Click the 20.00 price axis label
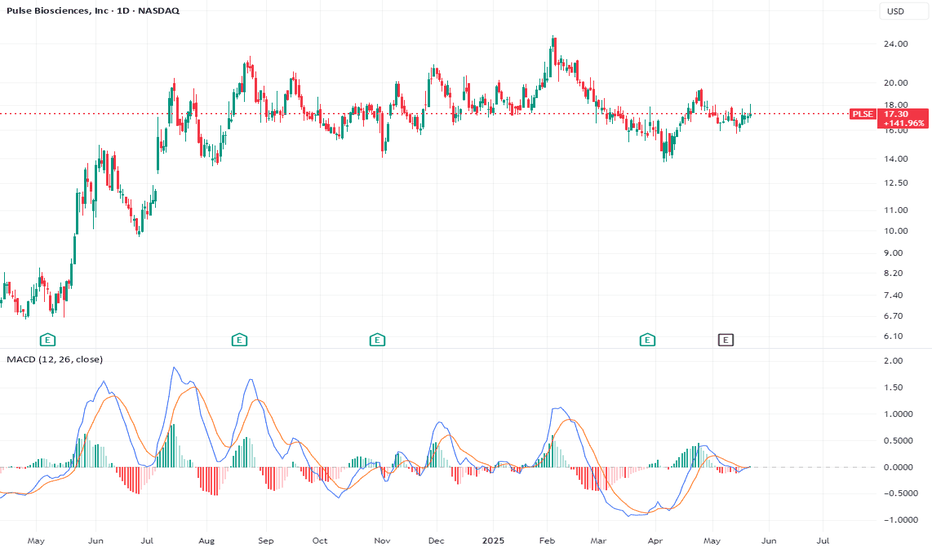The image size is (932, 550). 896,83
